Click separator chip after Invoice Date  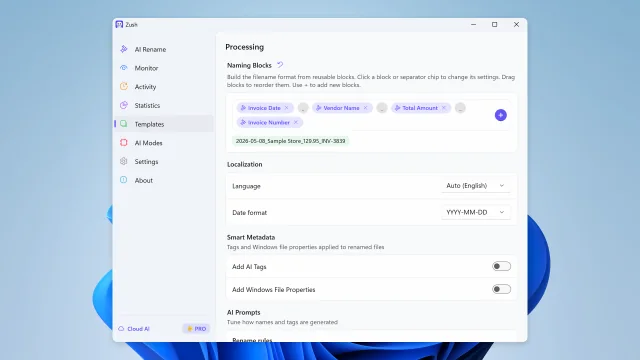[303, 108]
